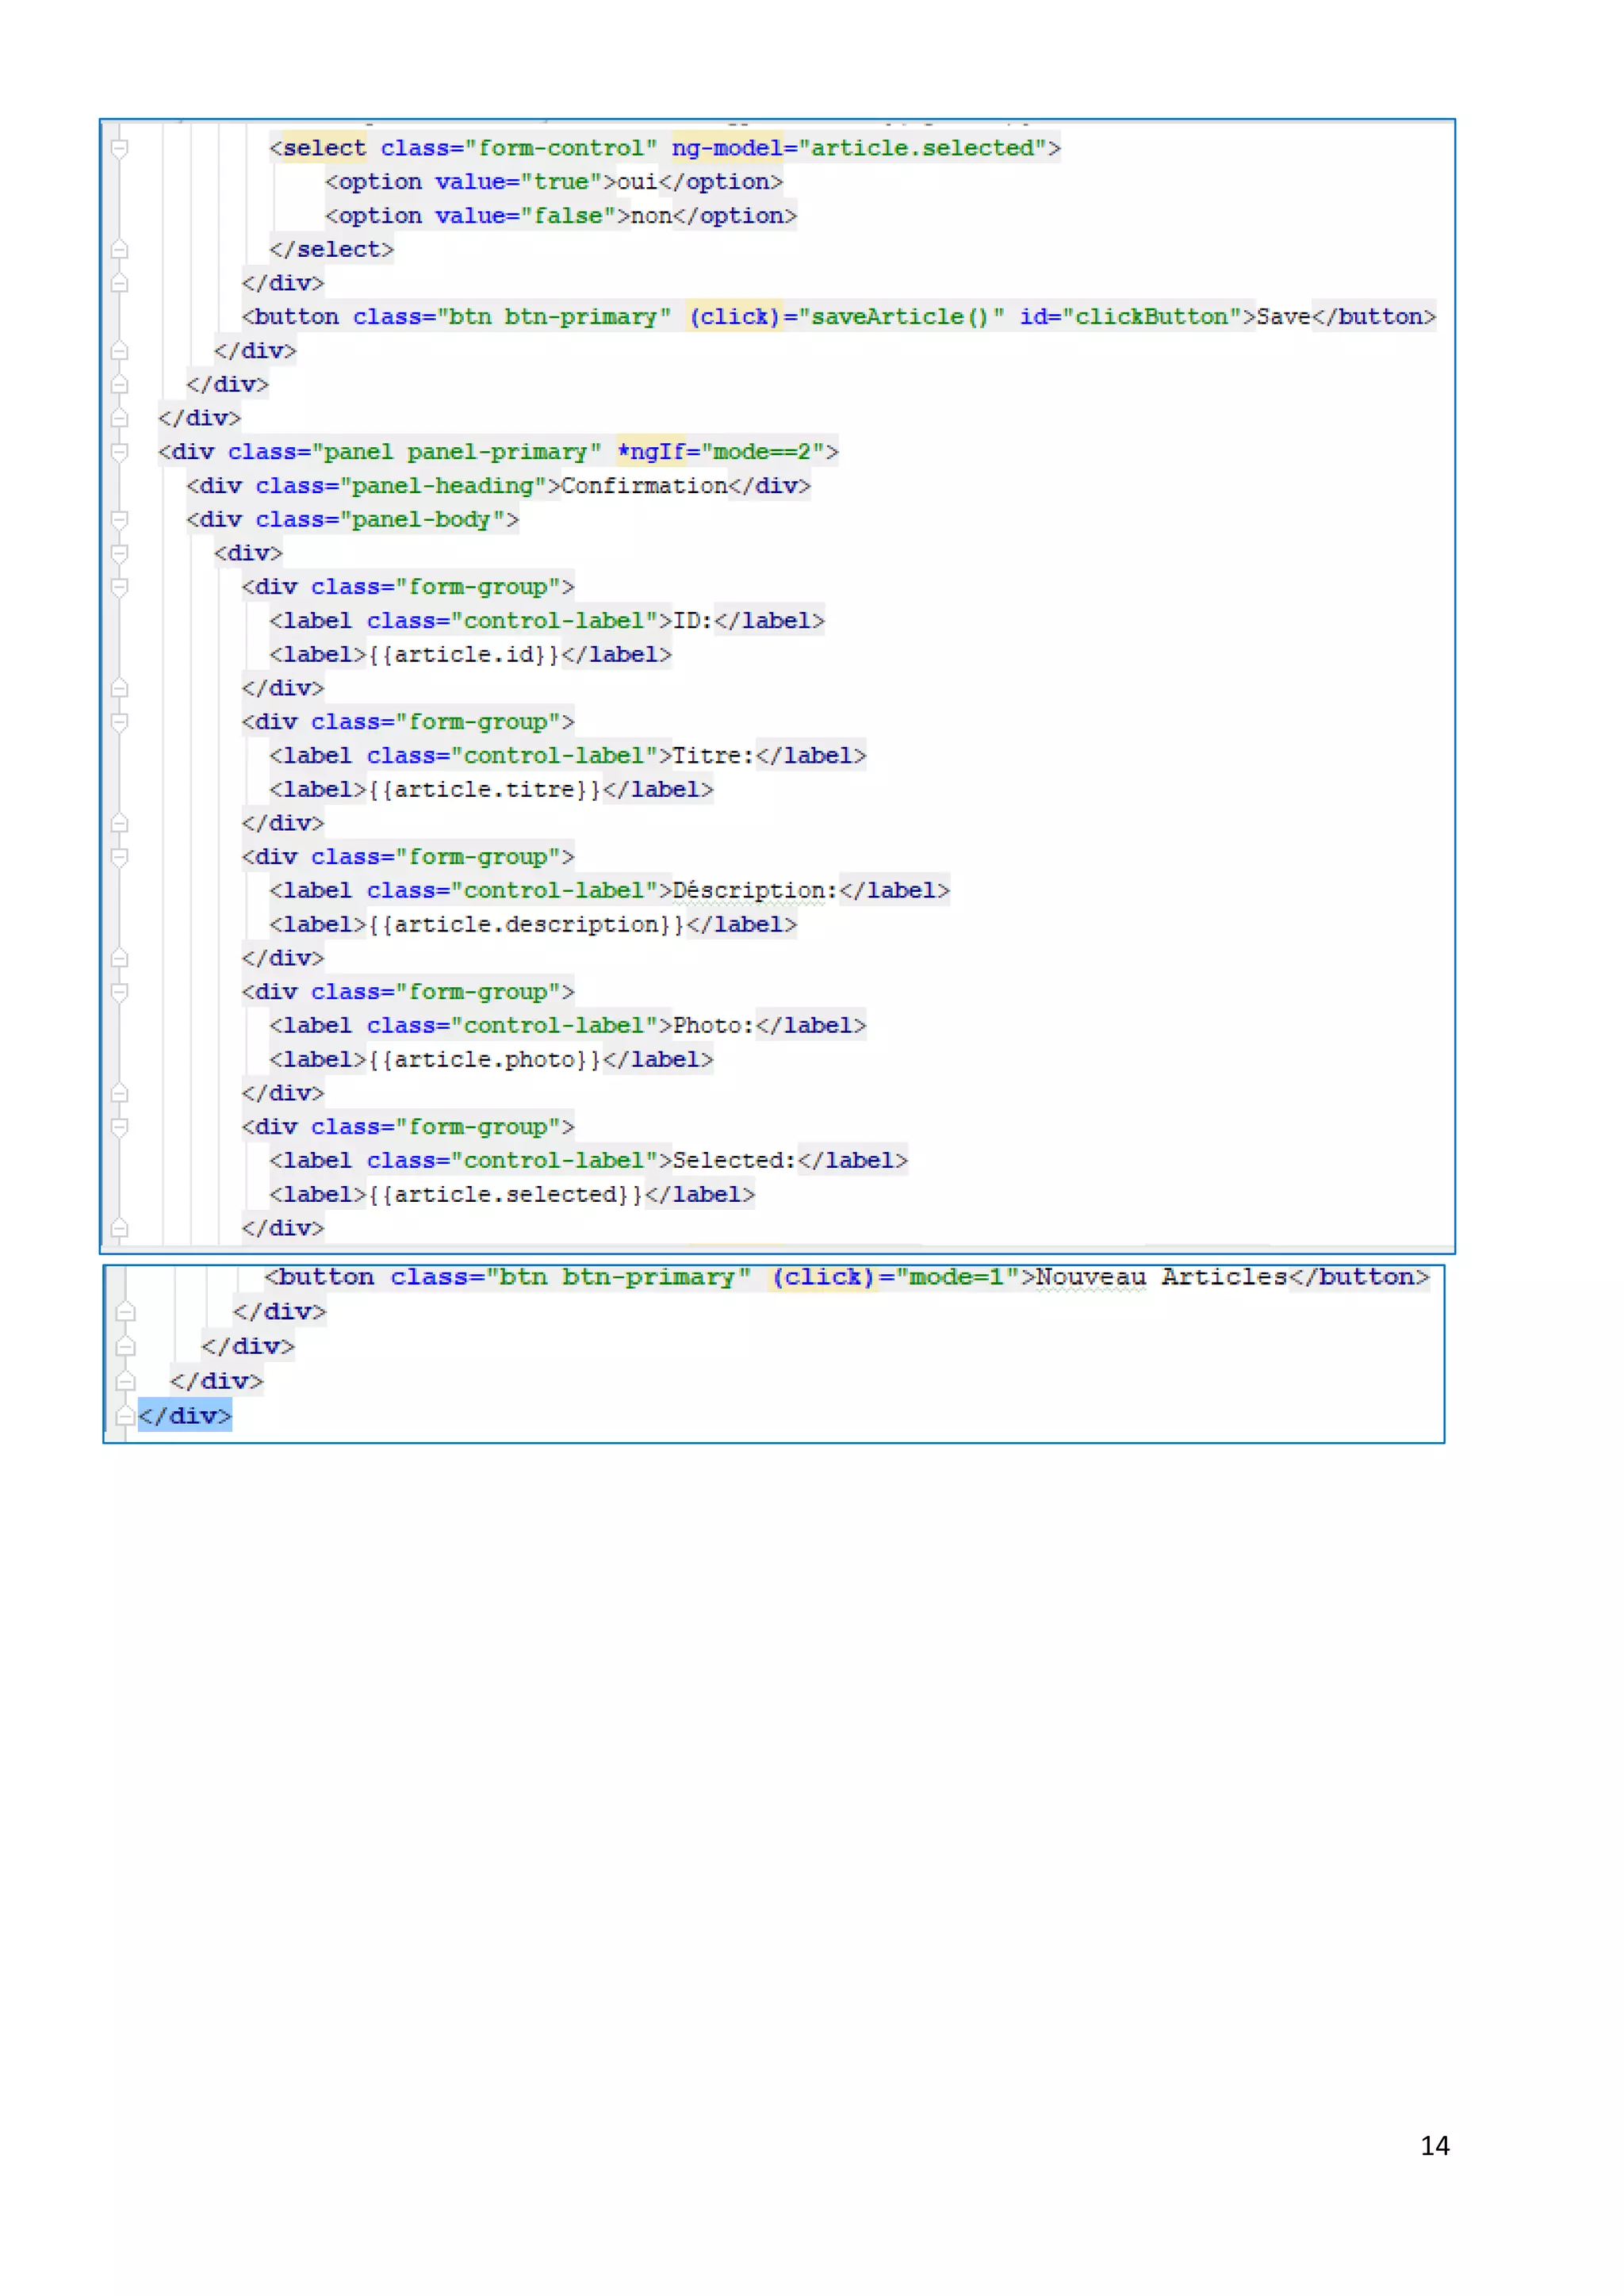
Task: Click the option value "false" line
Action: click(x=560, y=216)
